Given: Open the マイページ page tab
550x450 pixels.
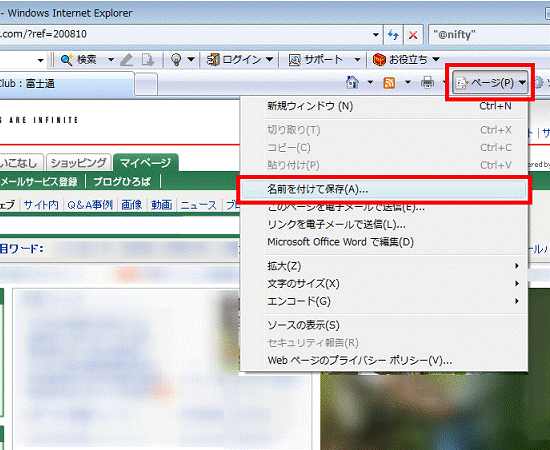Looking at the screenshot, I should point(145,163).
